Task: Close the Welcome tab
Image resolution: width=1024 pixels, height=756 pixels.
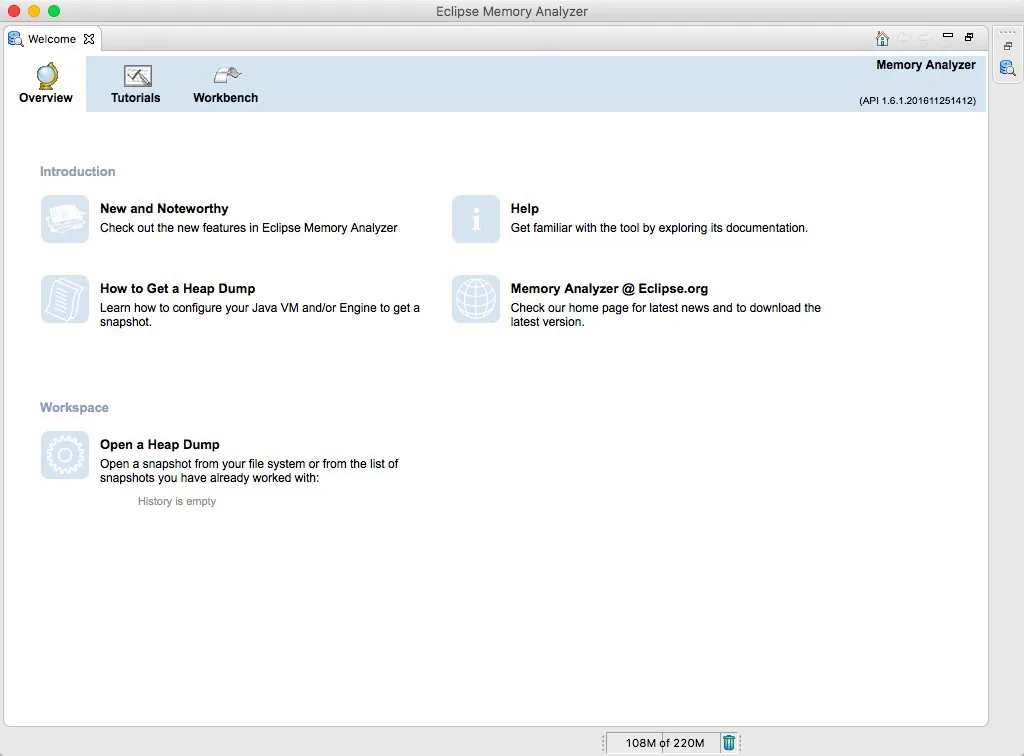Action: click(89, 39)
